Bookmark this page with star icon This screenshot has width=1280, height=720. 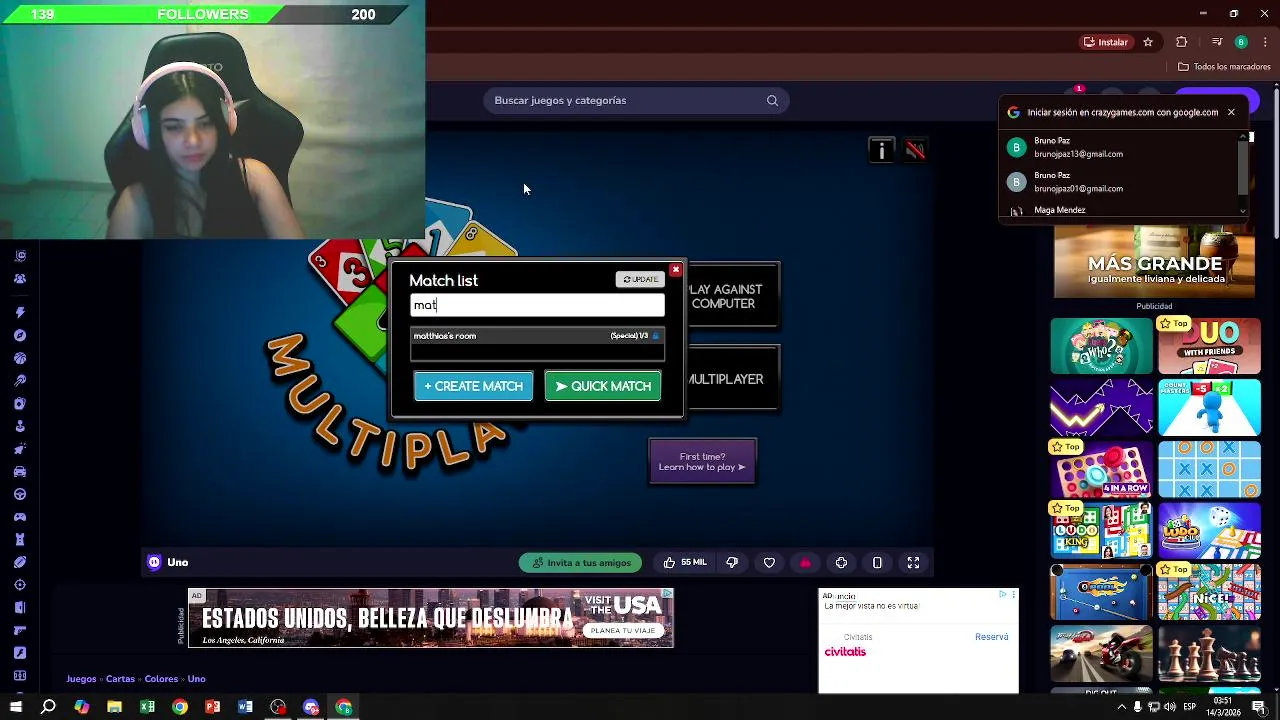point(1148,42)
